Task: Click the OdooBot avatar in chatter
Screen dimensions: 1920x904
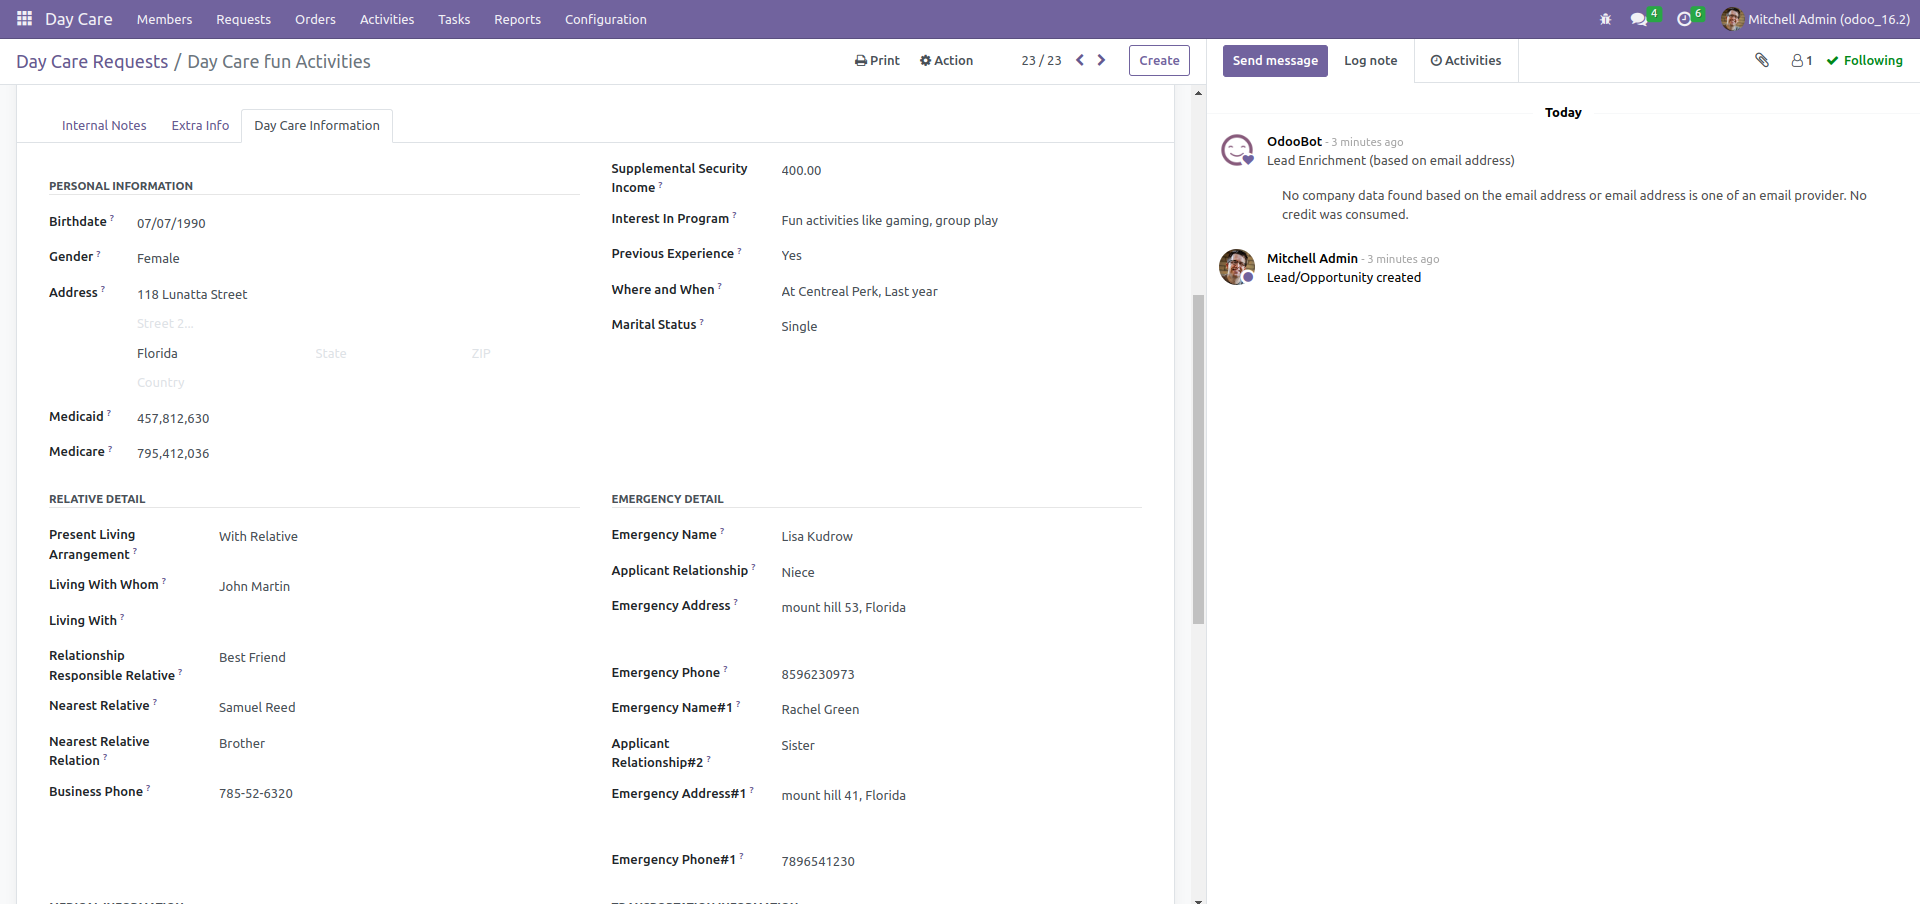Action: pyautogui.click(x=1237, y=150)
